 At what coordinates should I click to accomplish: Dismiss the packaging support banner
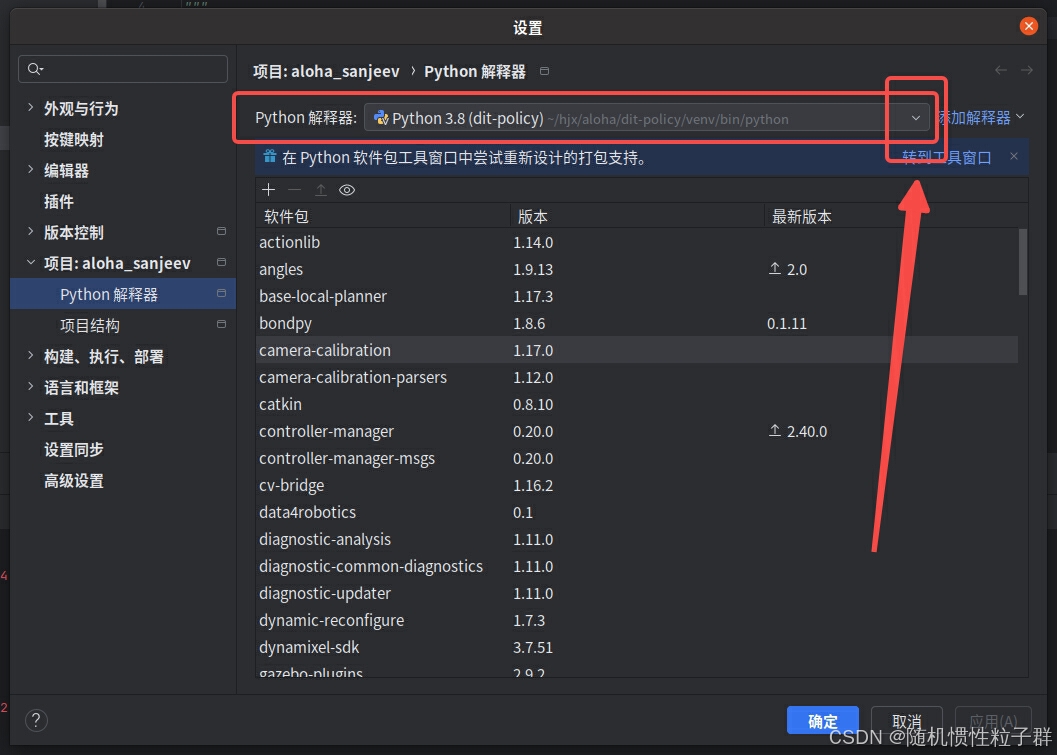coord(1014,156)
